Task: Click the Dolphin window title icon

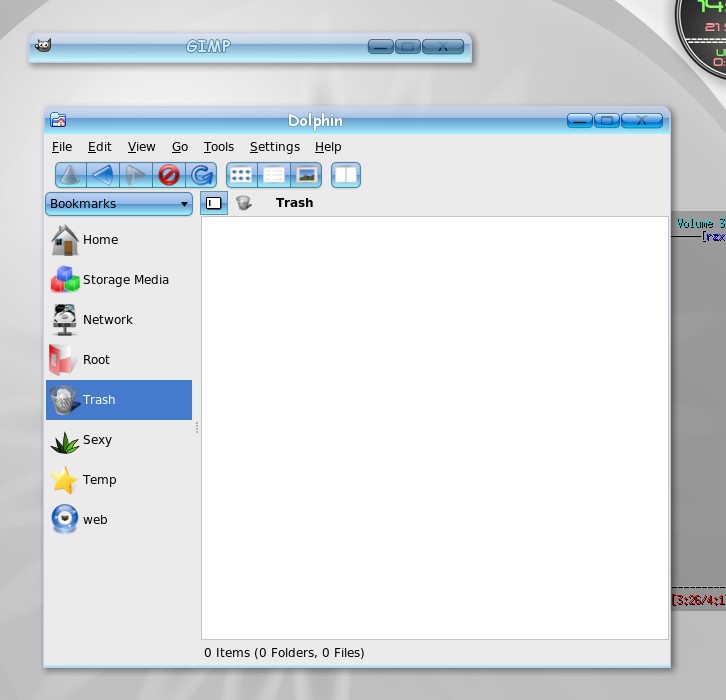Action: coord(58,120)
